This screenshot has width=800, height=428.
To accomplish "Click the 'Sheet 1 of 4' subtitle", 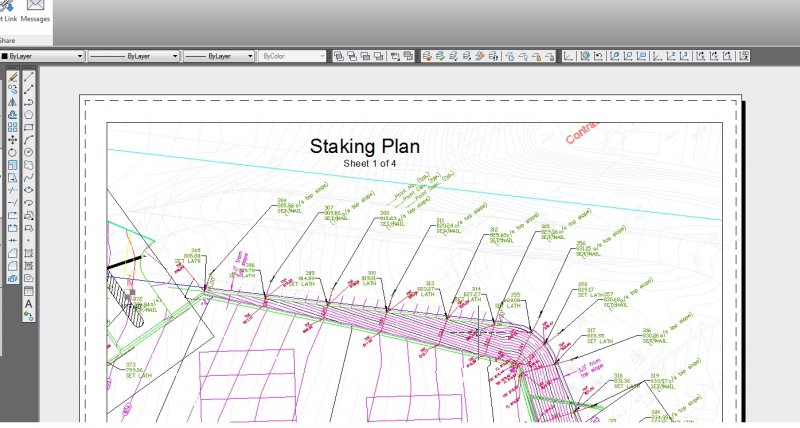I will pos(369,164).
